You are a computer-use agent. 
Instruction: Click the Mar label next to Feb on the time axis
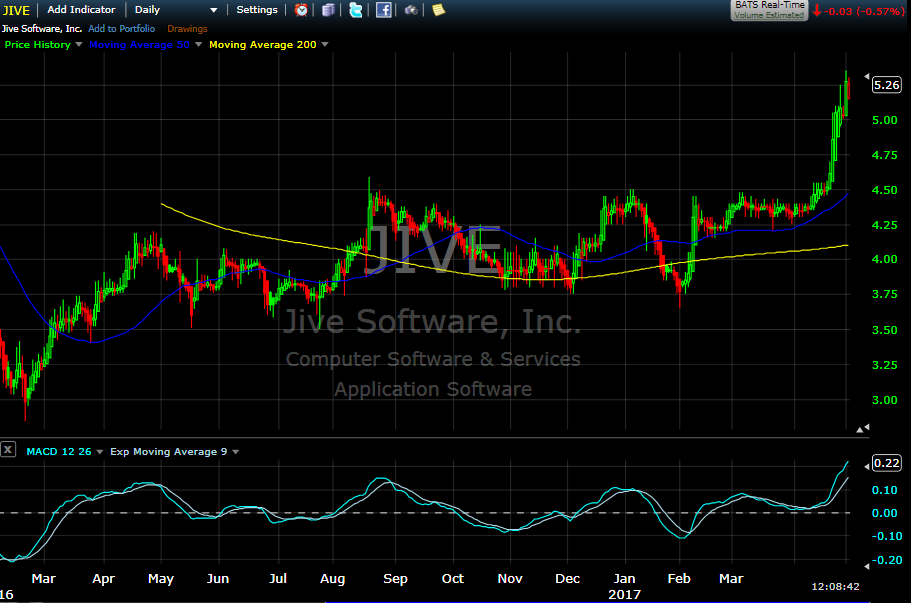click(731, 579)
